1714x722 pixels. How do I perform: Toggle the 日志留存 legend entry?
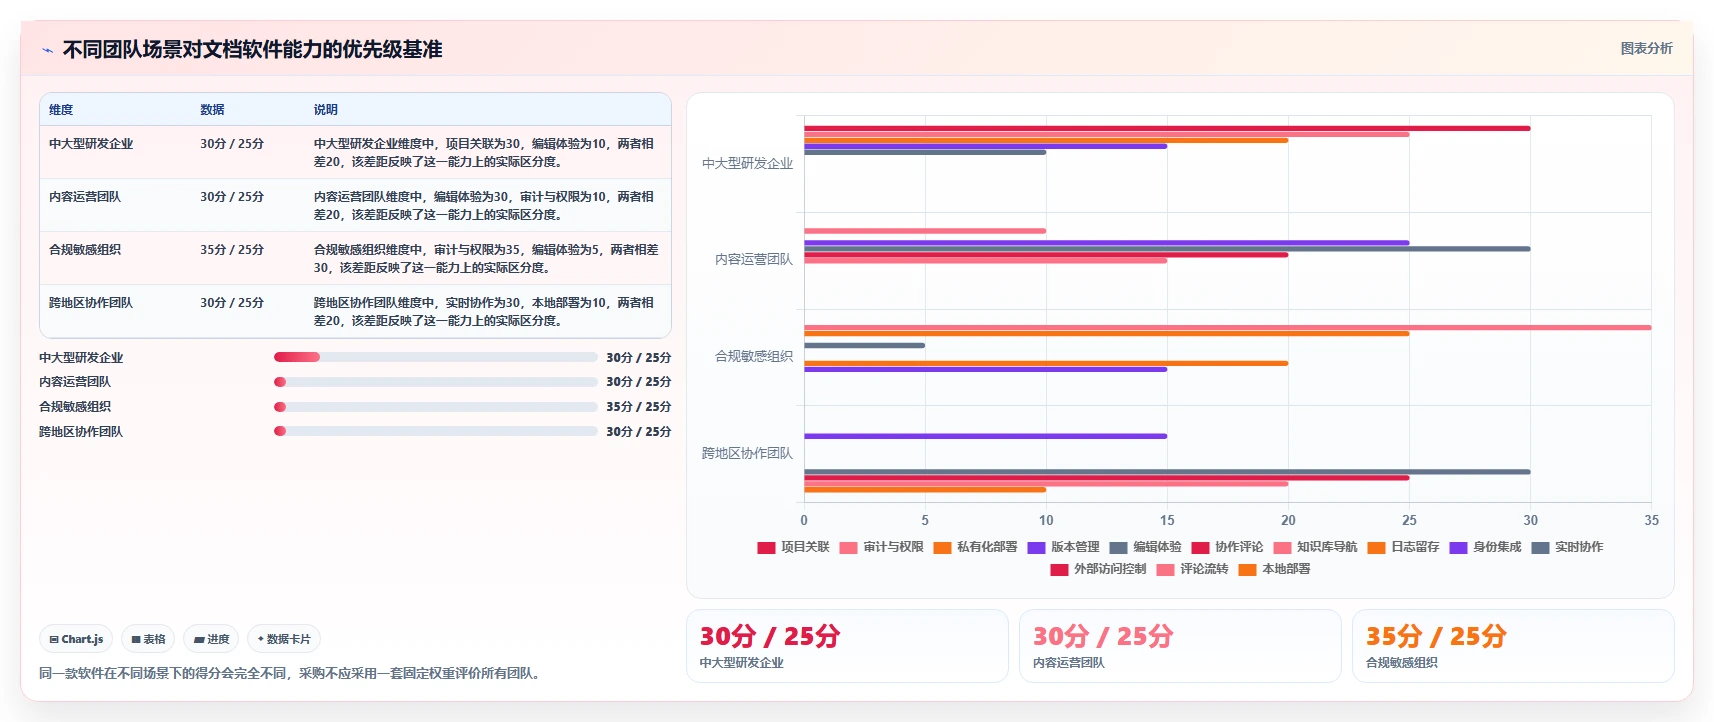(x=1403, y=547)
